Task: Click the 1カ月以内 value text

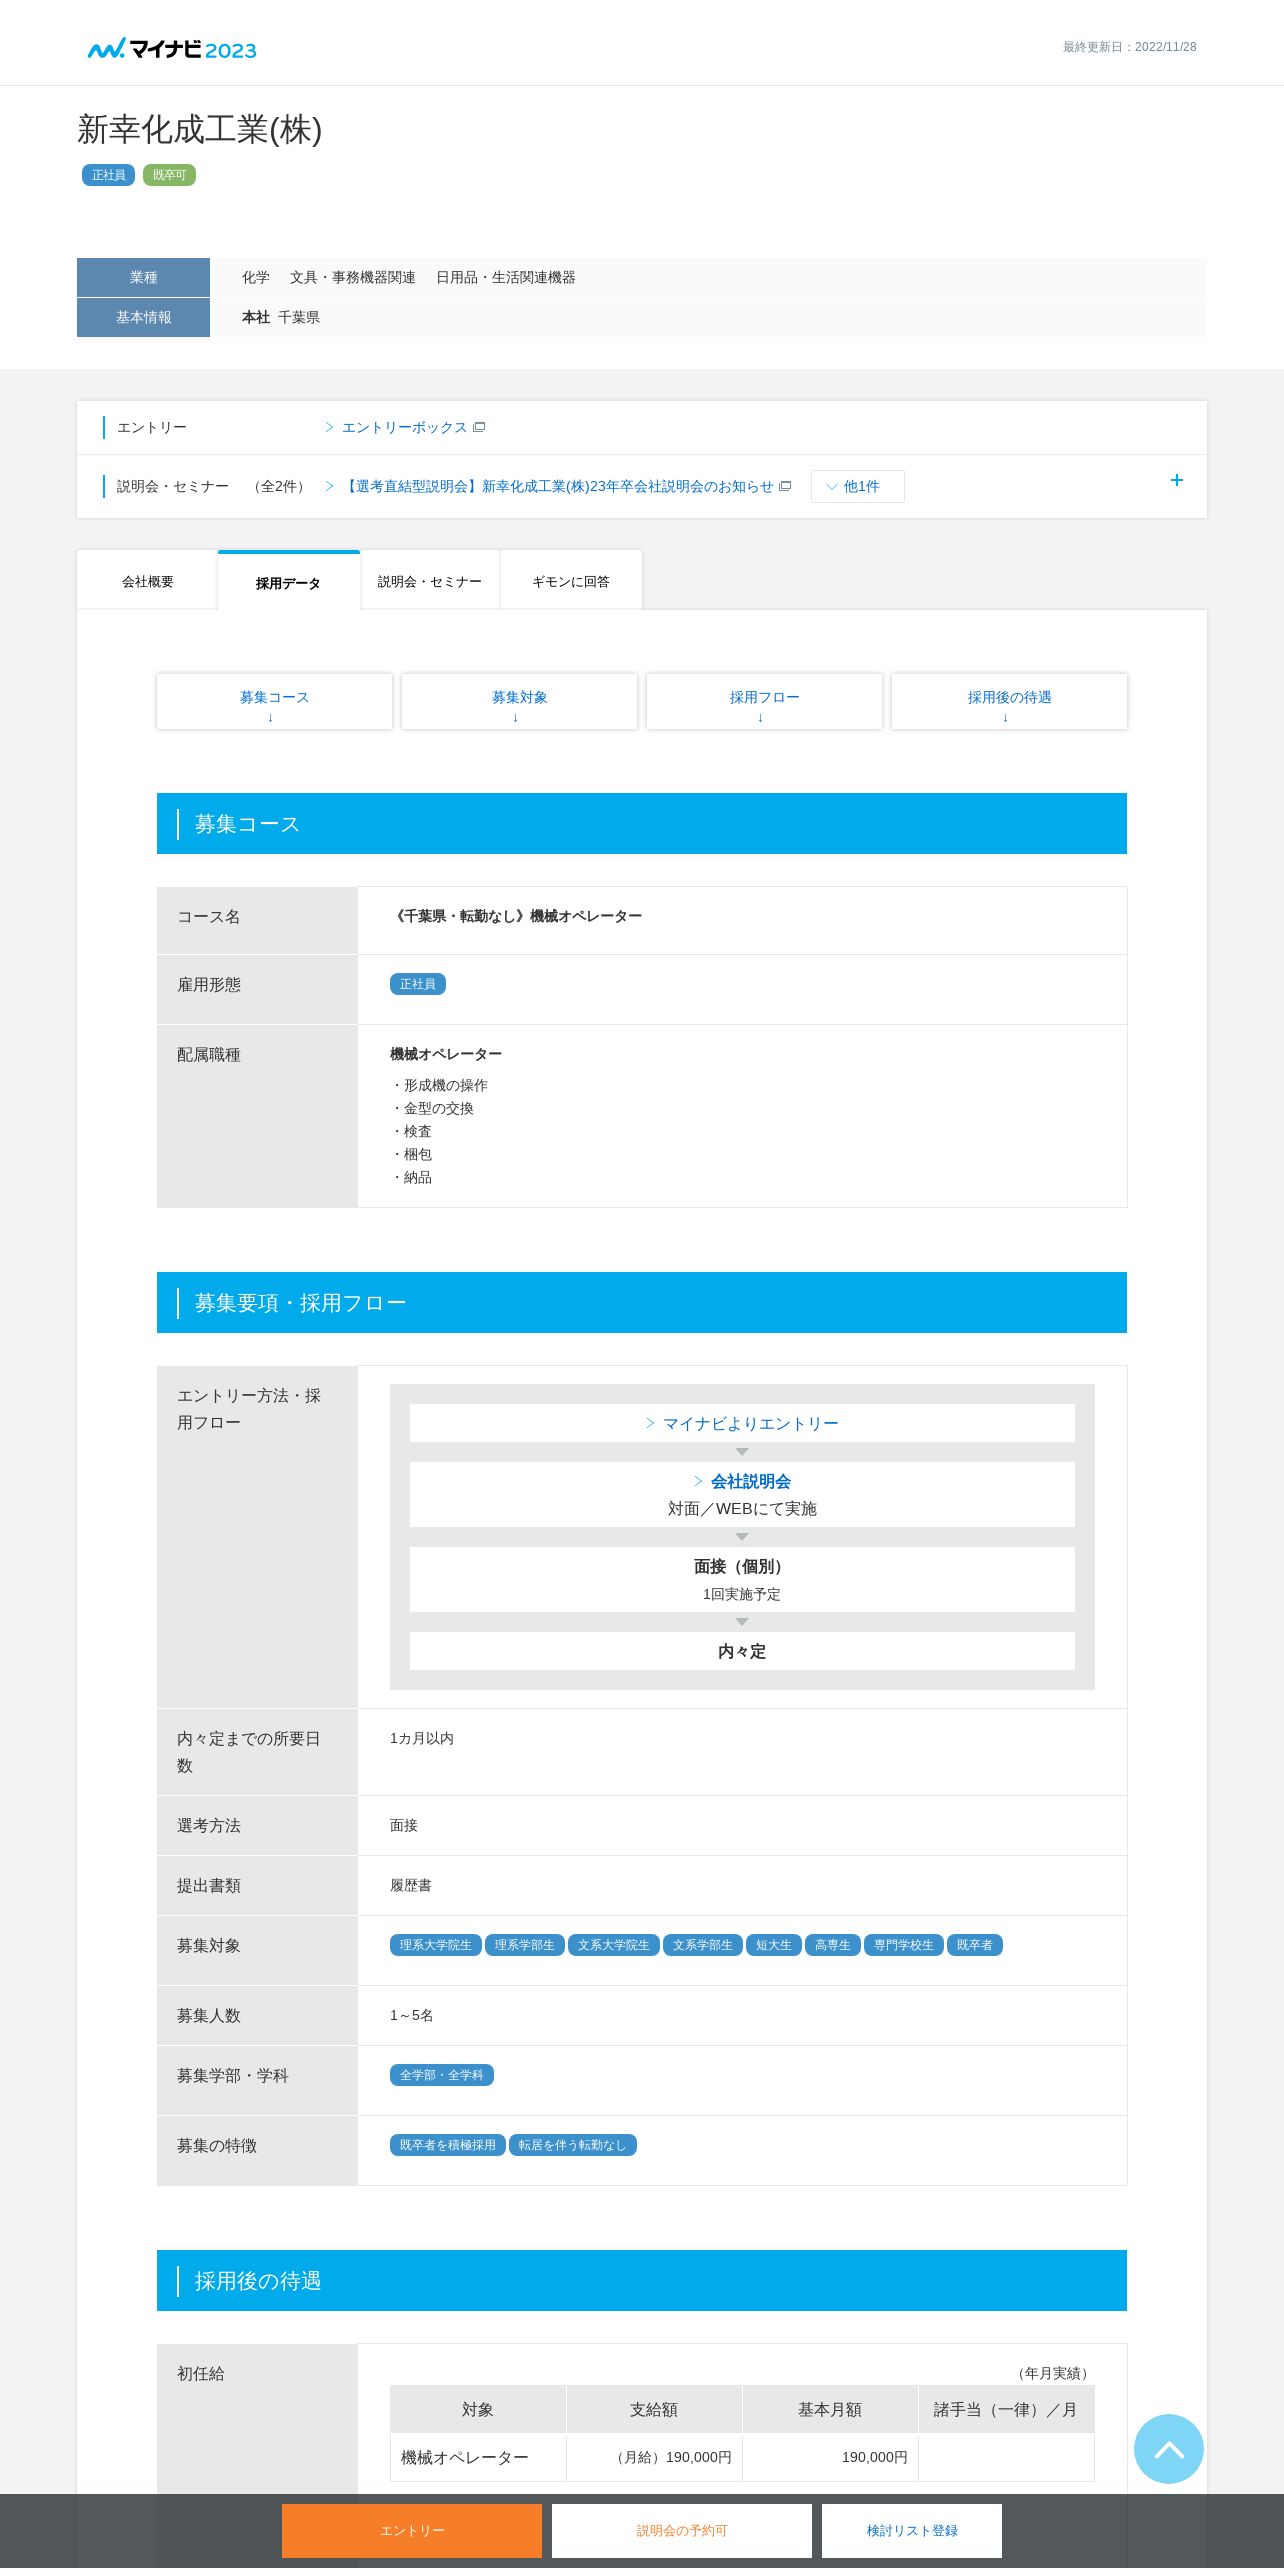Action: (422, 1738)
